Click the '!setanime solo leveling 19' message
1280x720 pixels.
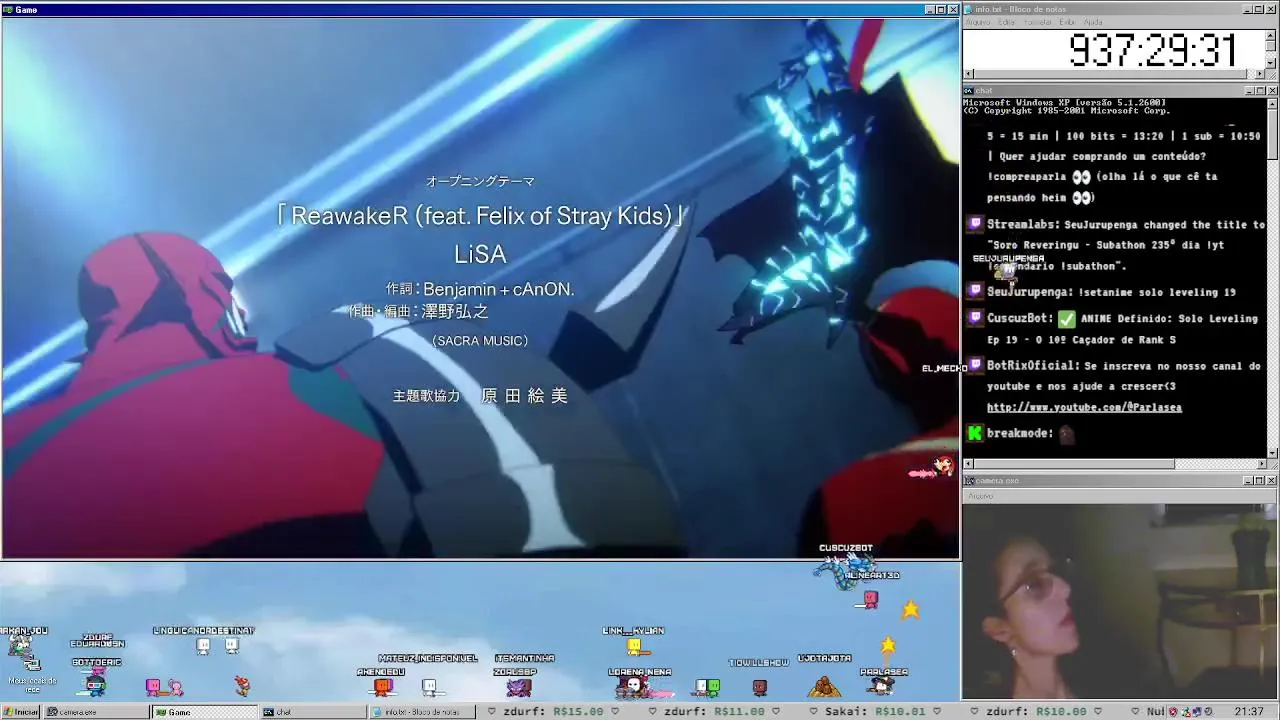(1157, 292)
